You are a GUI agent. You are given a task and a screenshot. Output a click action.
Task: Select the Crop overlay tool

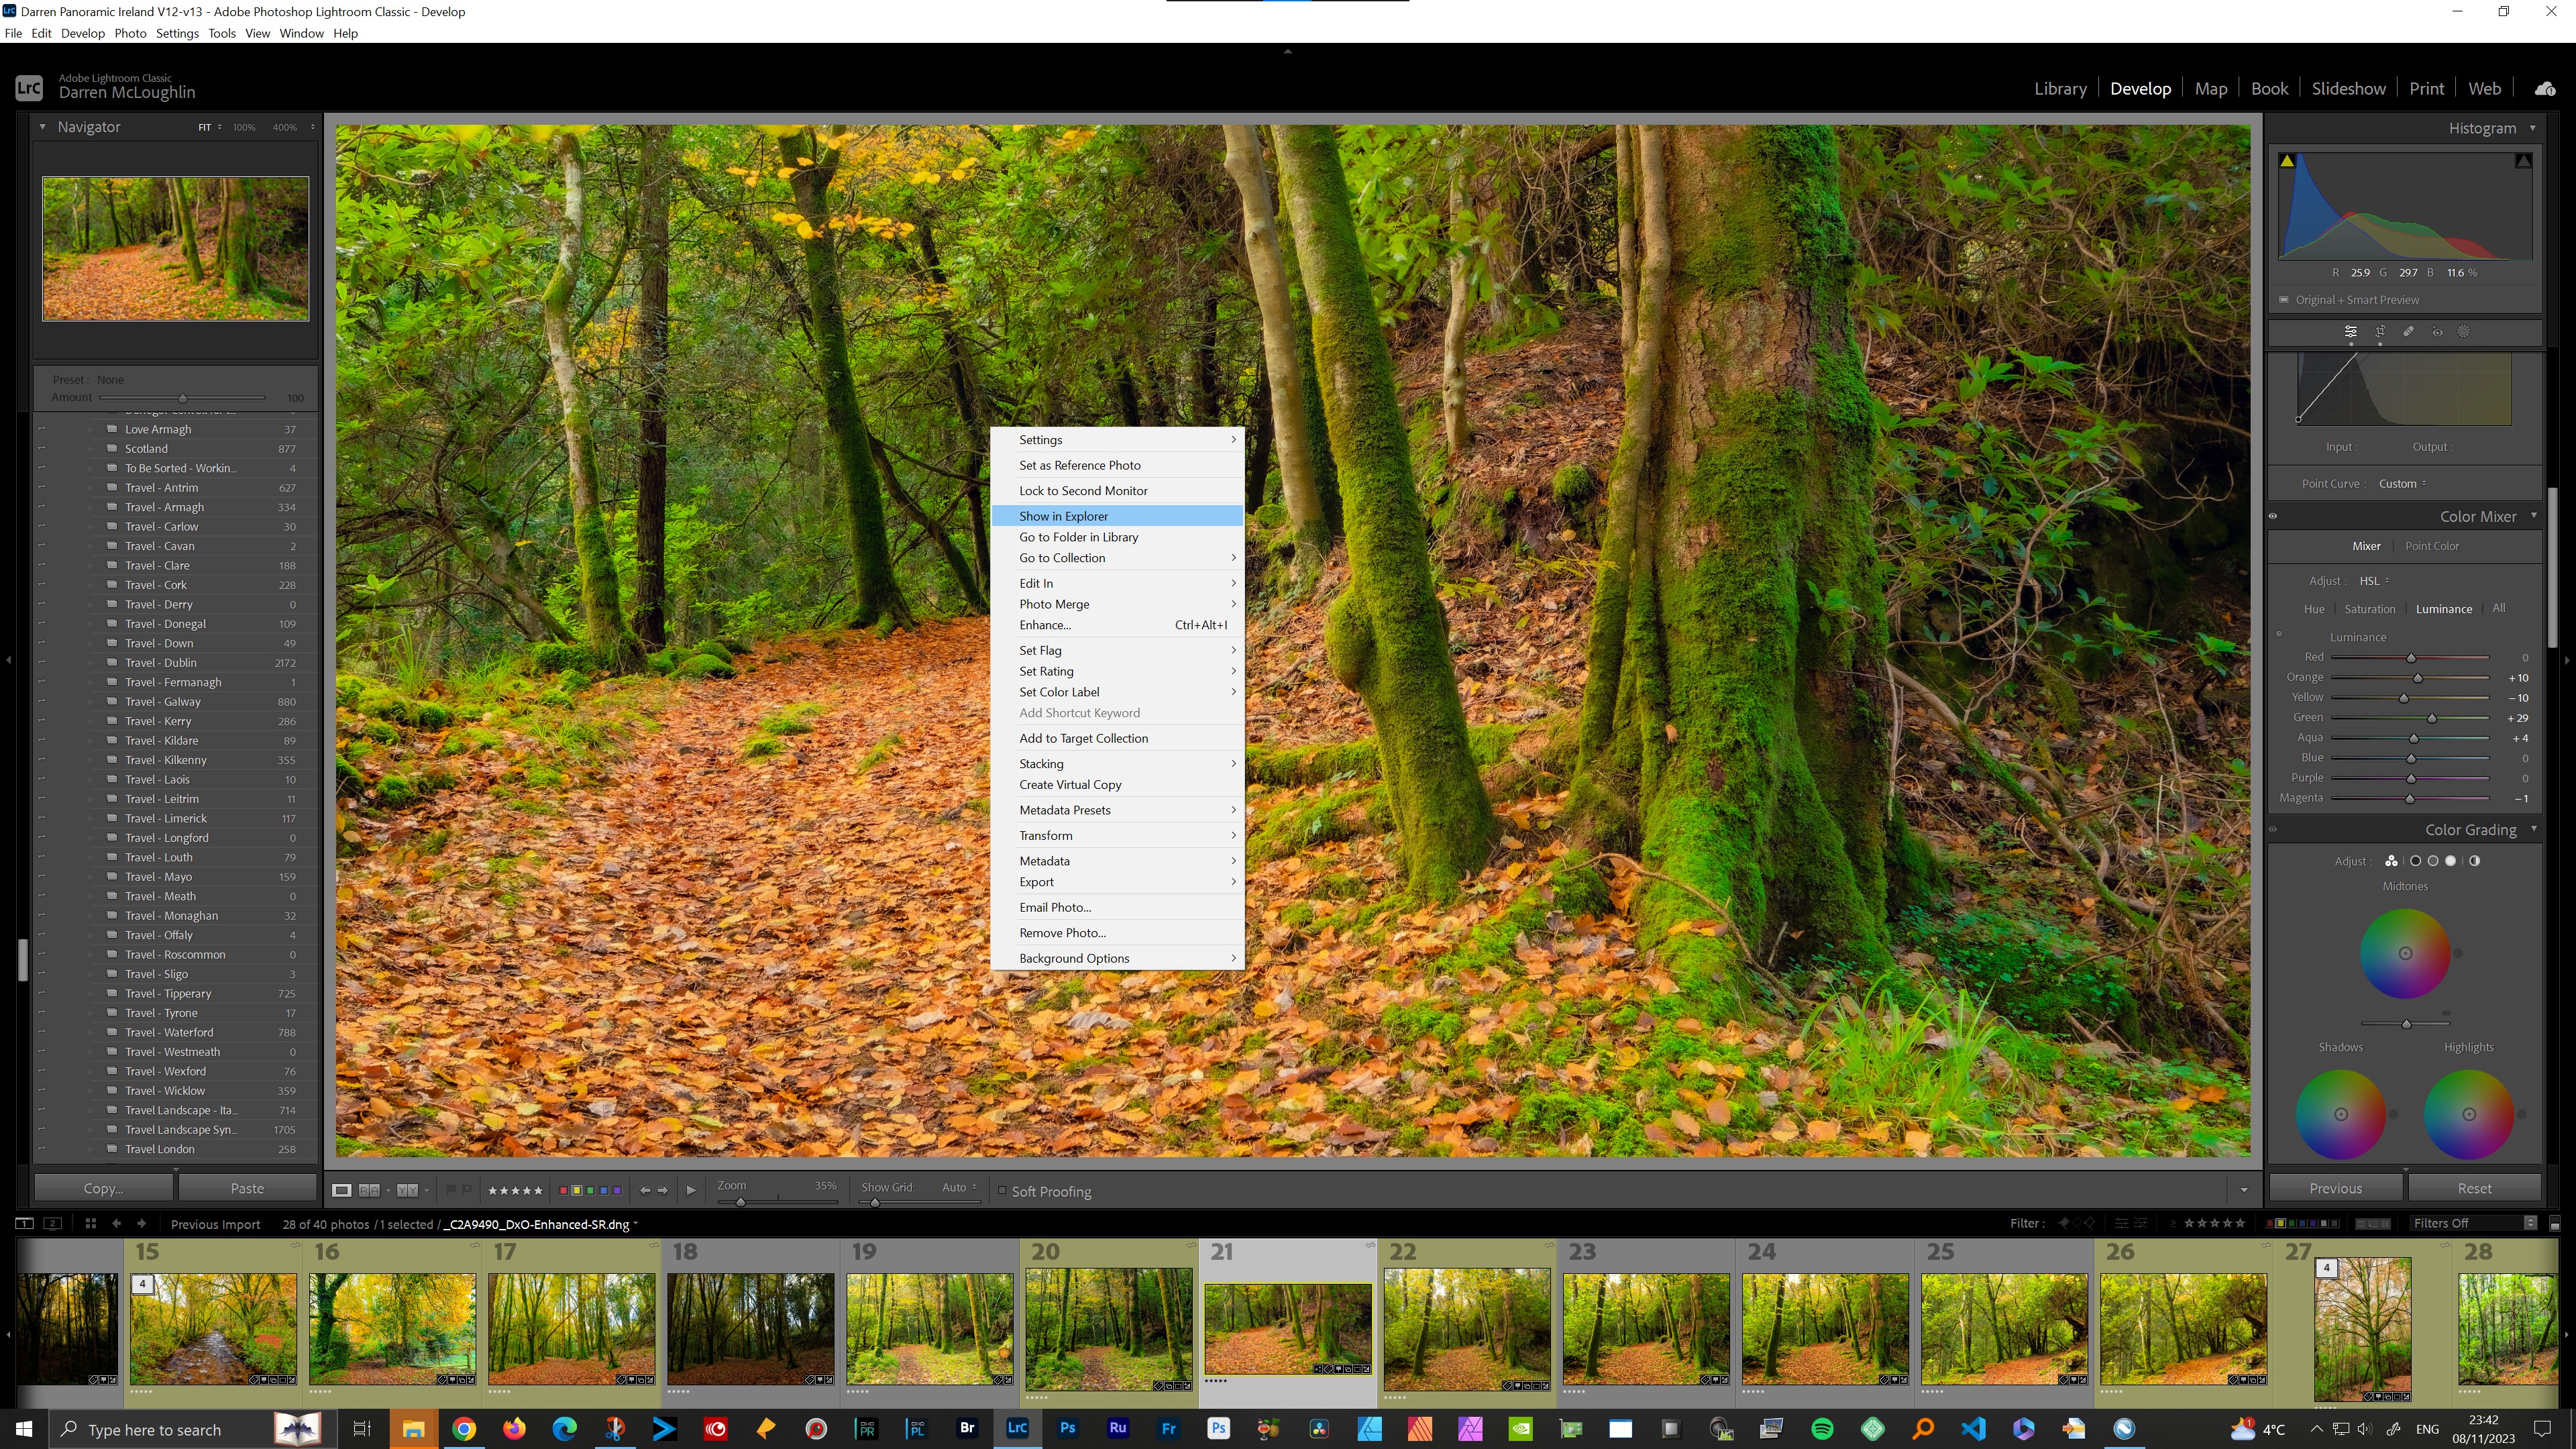2380,332
